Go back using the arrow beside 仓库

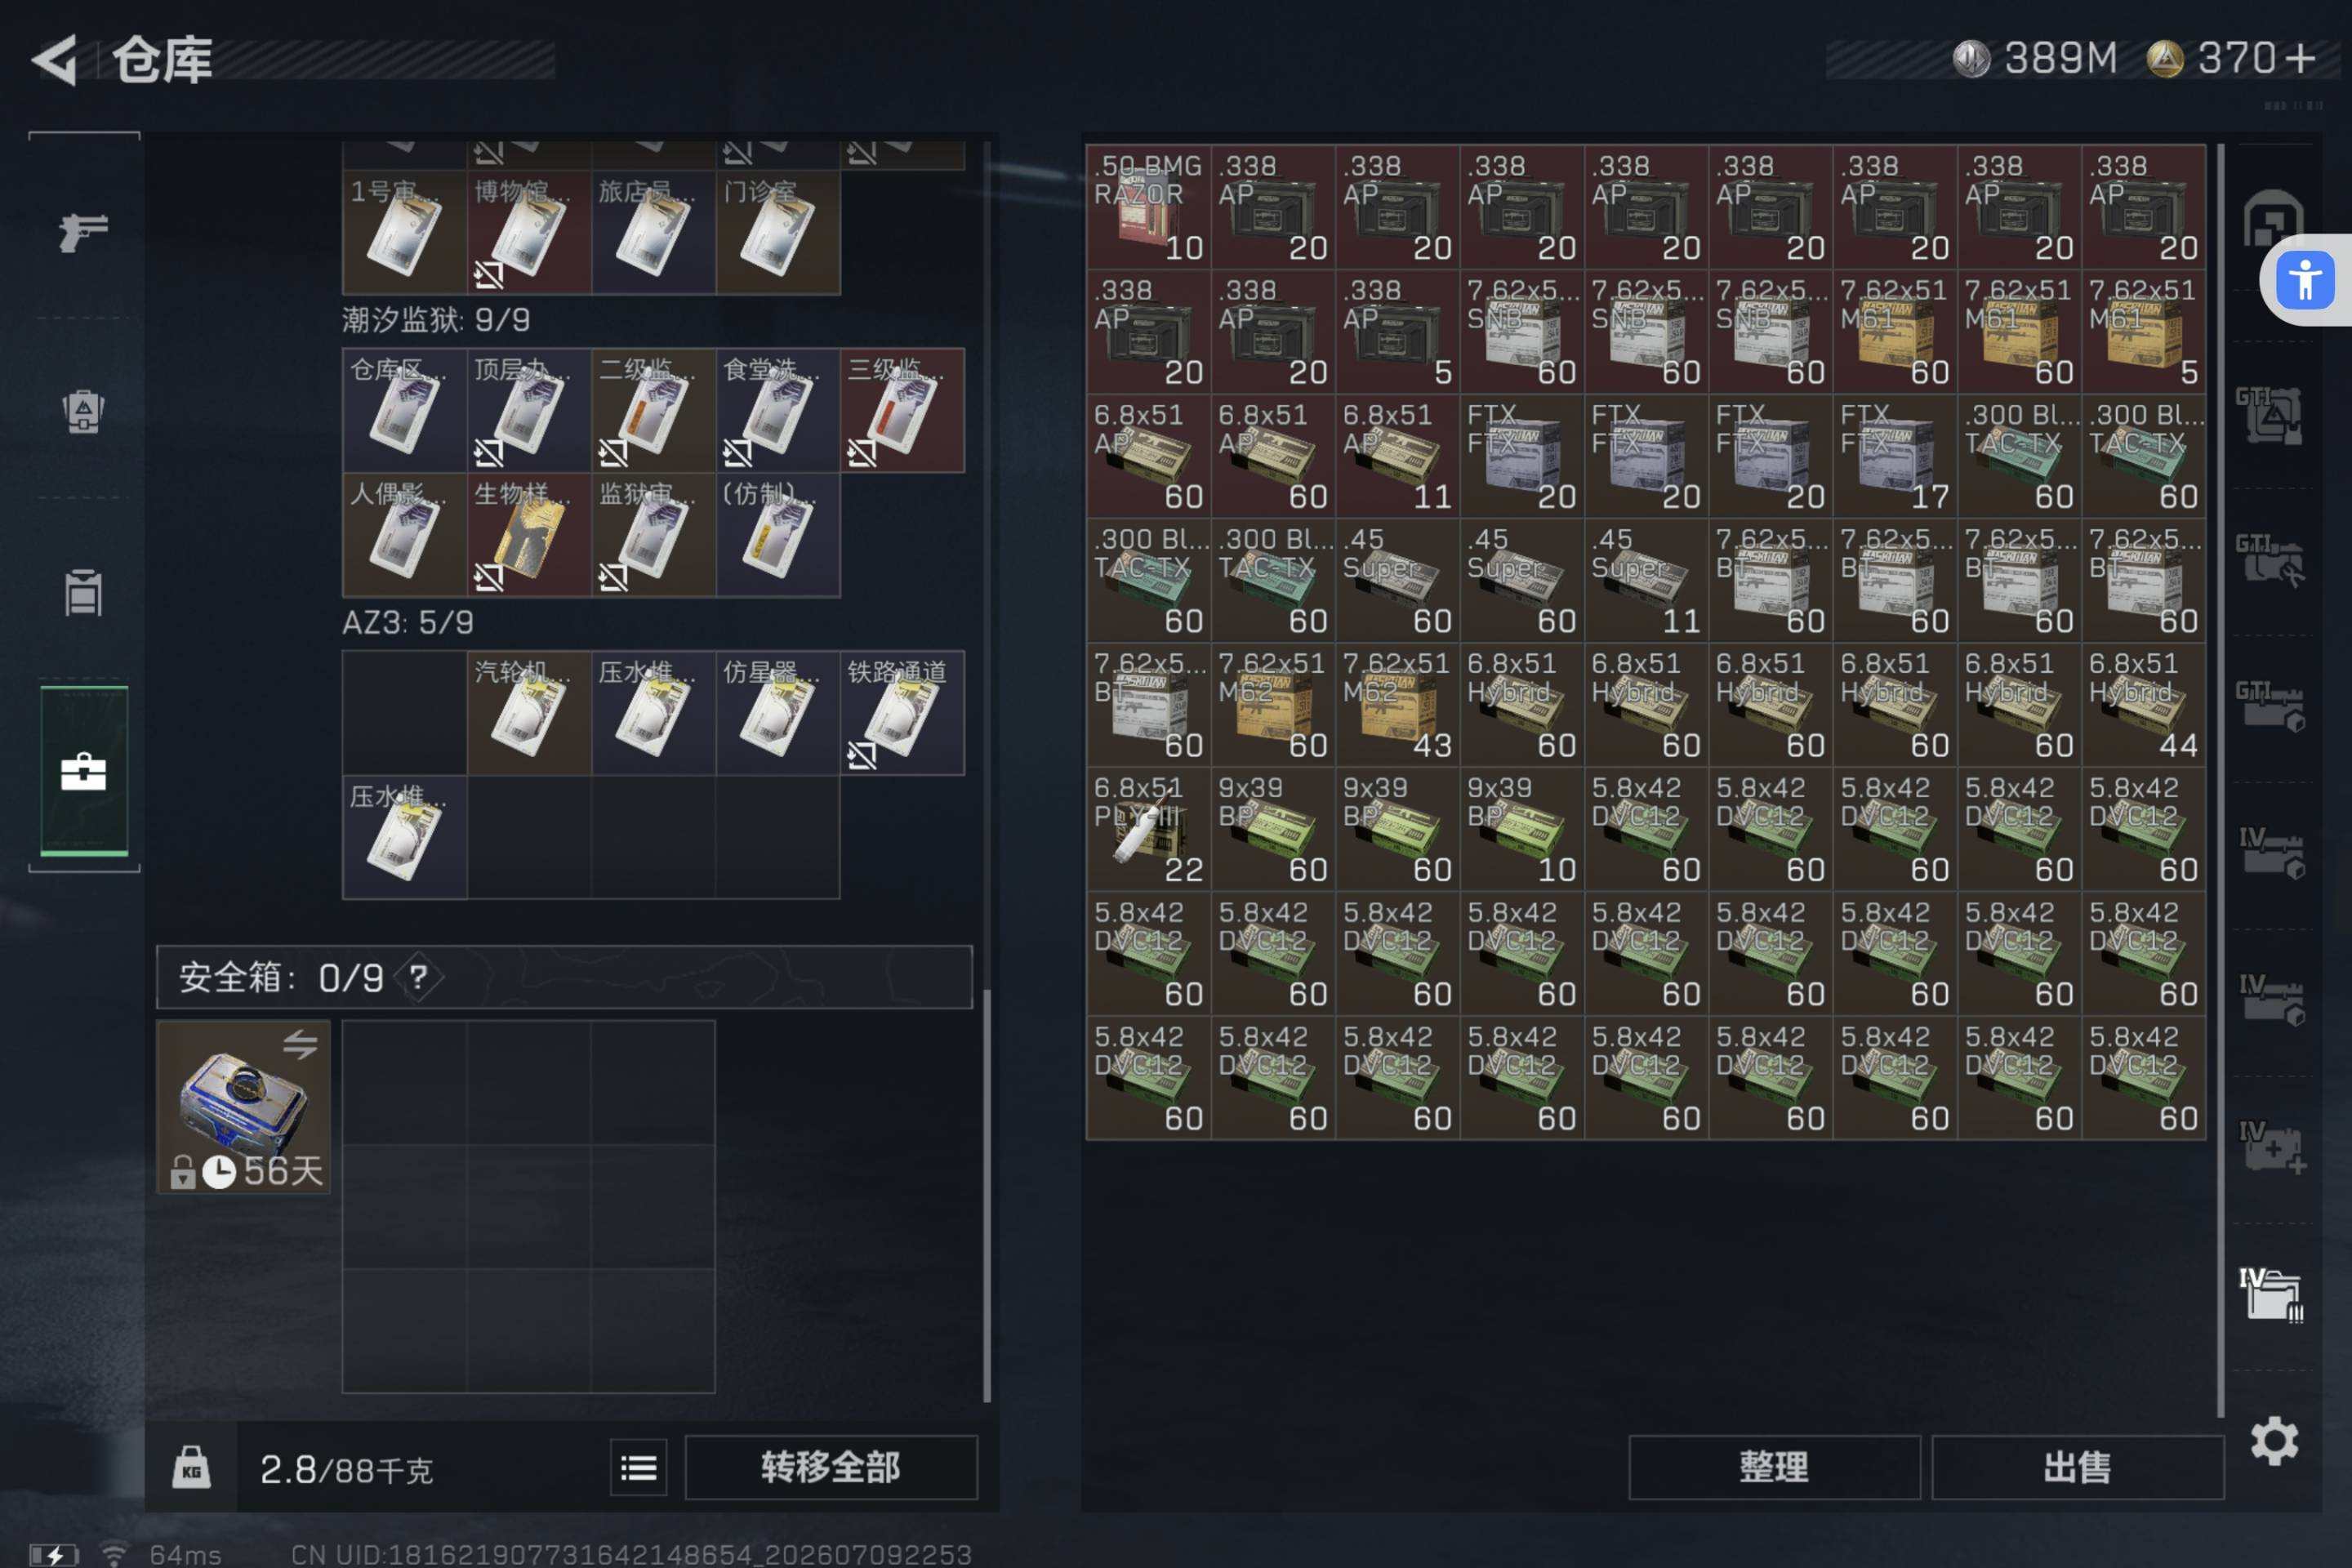coord(55,60)
